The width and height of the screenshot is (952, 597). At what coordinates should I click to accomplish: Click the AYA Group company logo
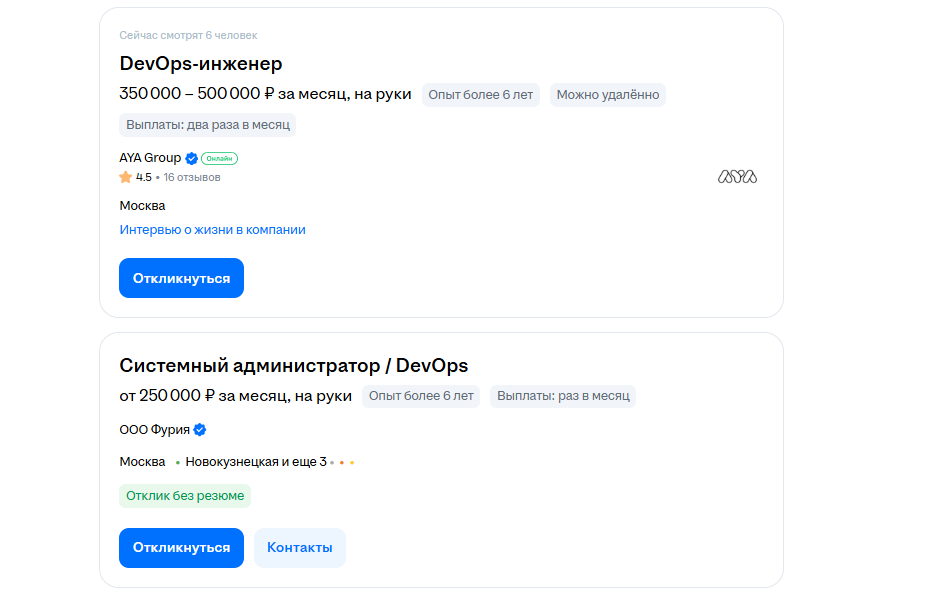(x=736, y=176)
